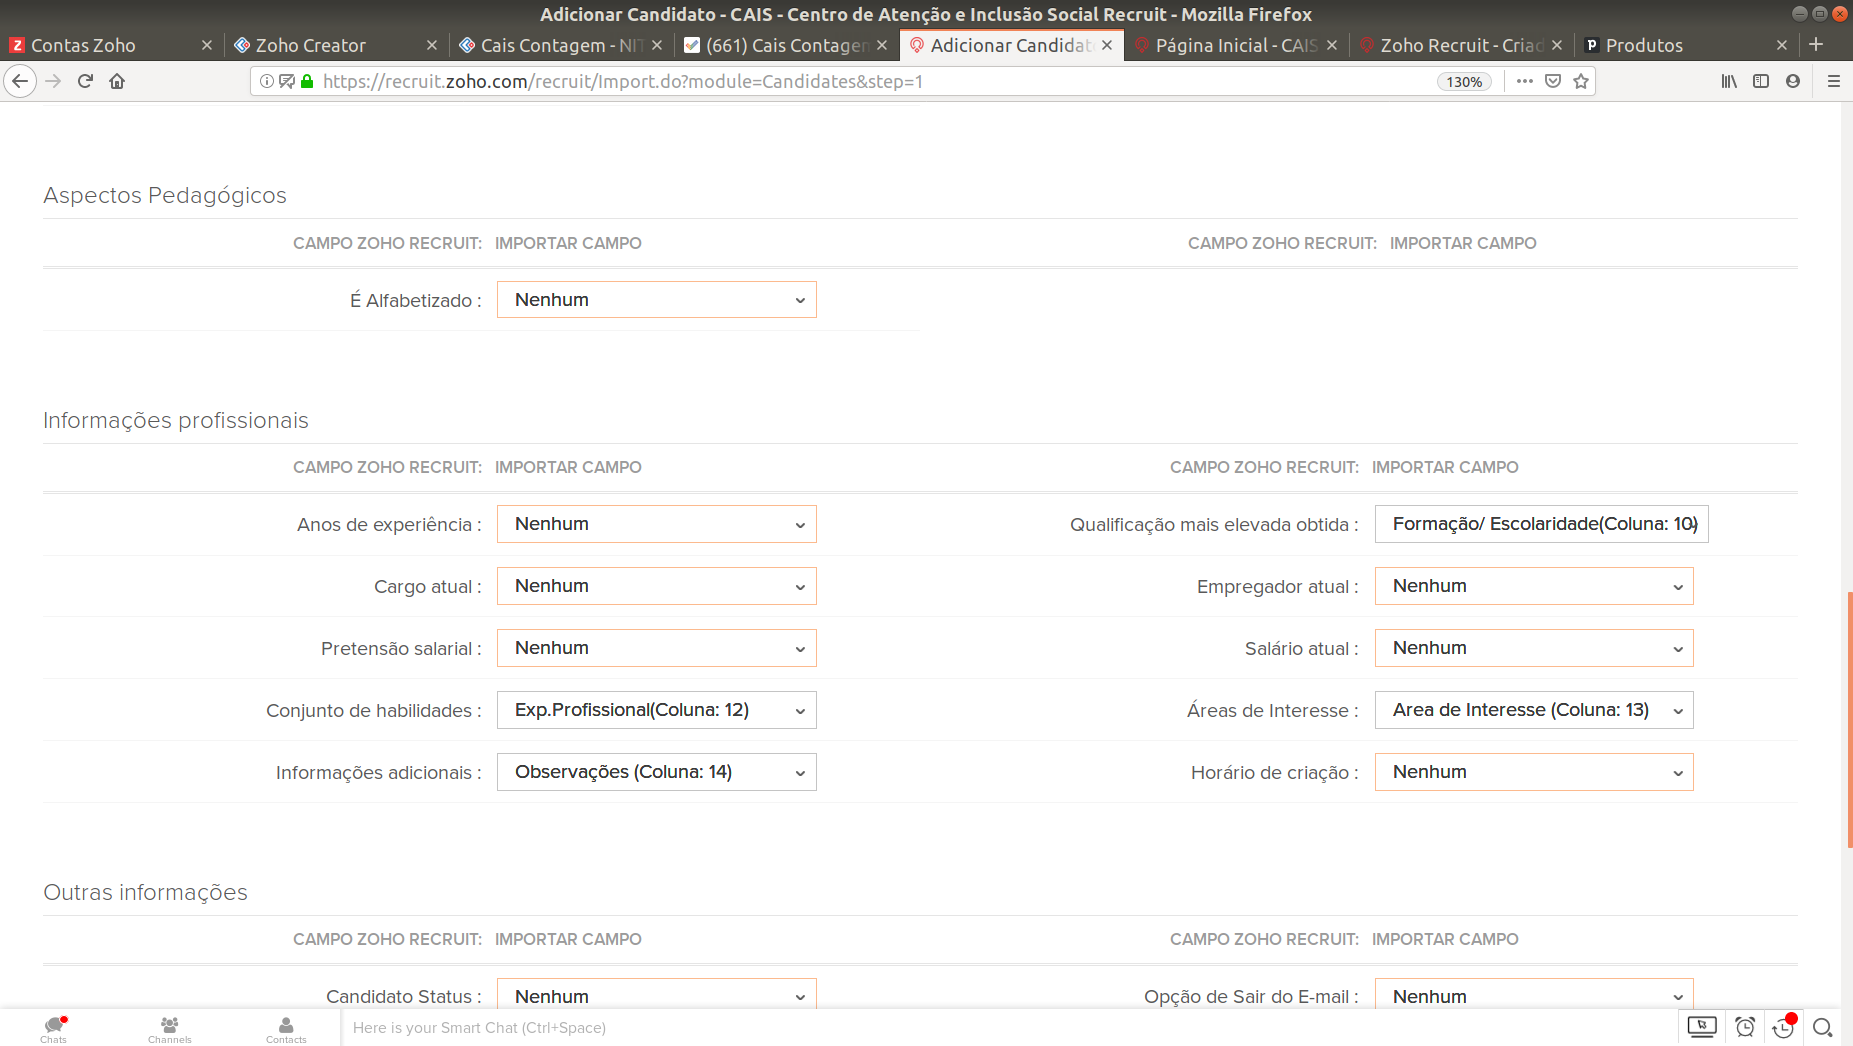This screenshot has width=1853, height=1046.
Task: Bookmark this page with the star
Action: pos(1581,81)
